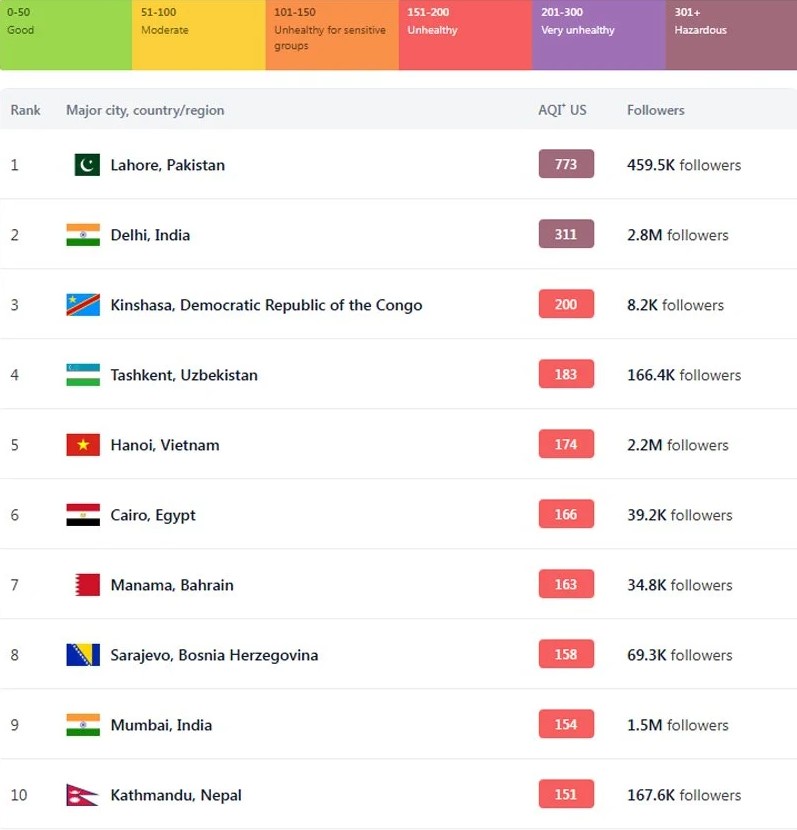Select the purple 201-300 Very unhealthy swatch

point(599,35)
